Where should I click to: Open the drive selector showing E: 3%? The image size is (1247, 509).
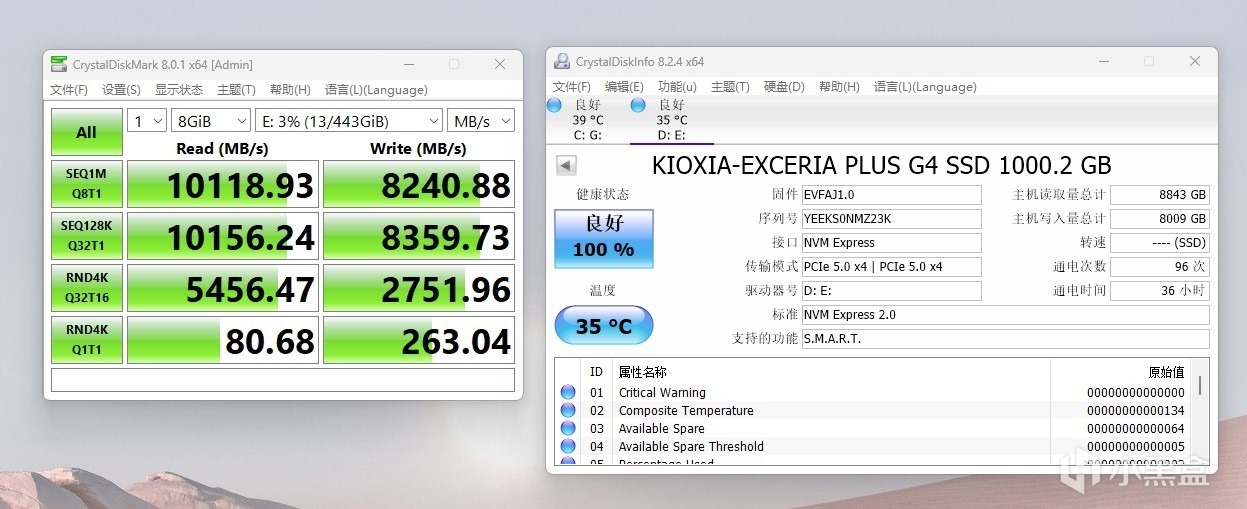pos(349,121)
